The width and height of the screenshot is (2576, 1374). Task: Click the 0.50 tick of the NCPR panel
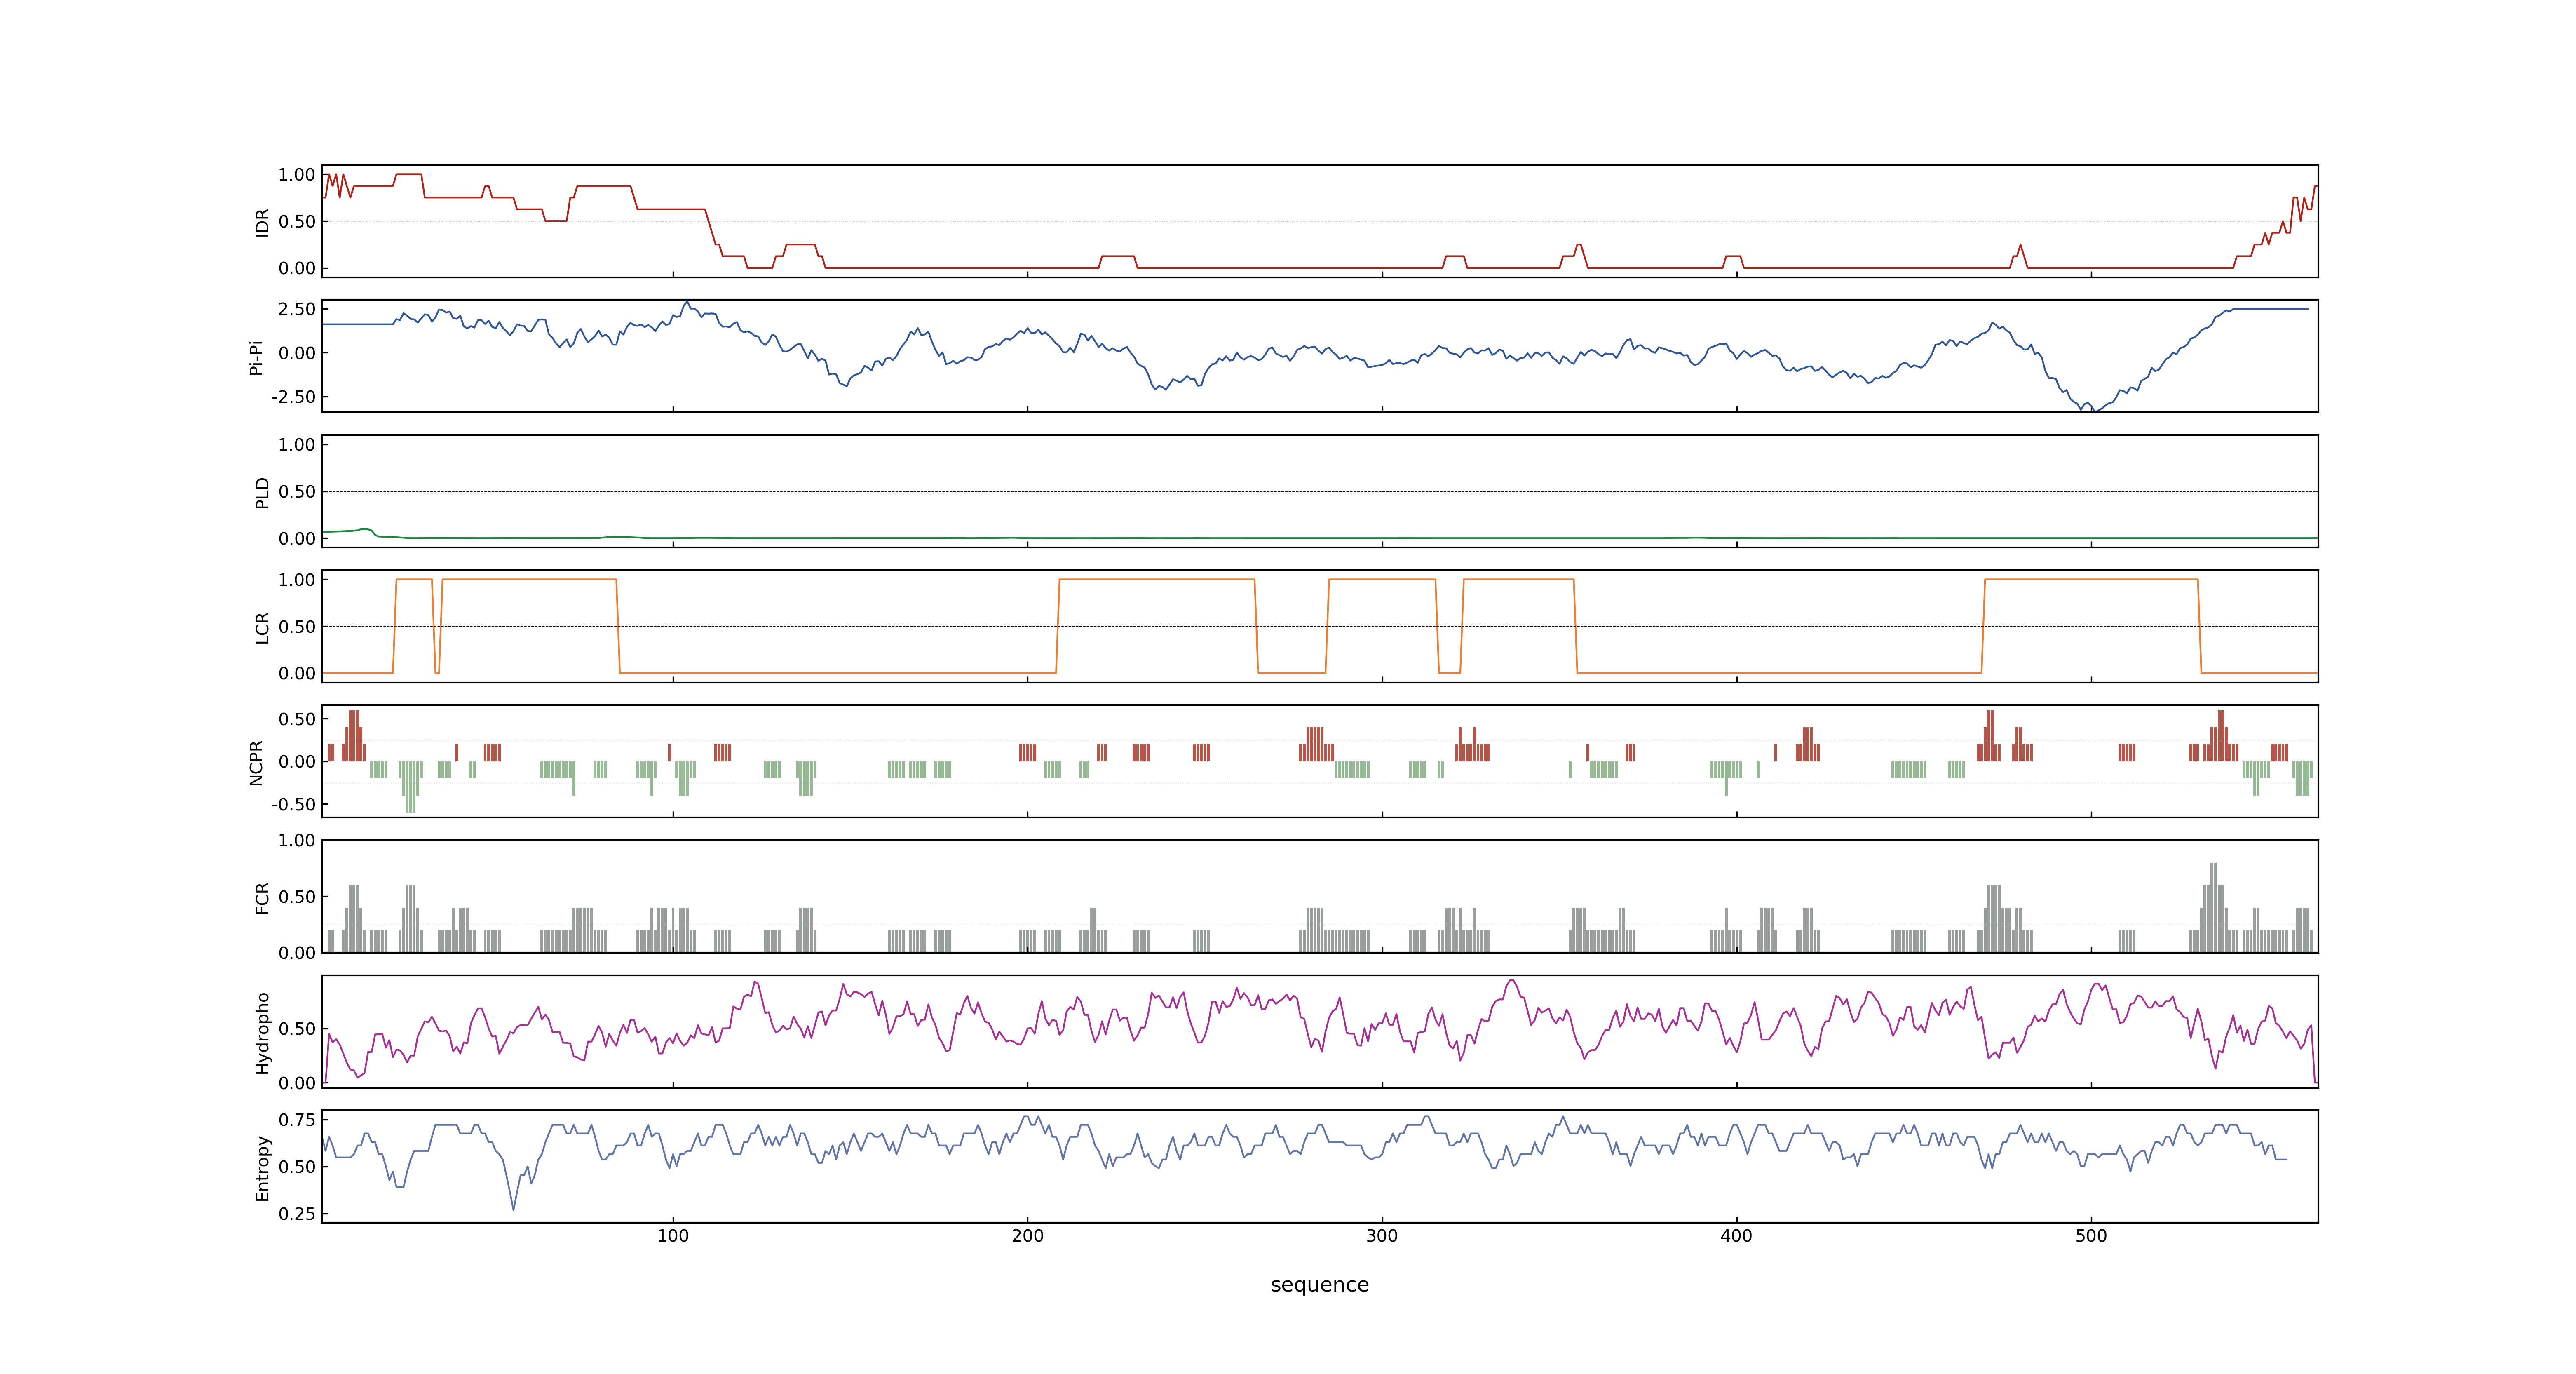coord(297,719)
